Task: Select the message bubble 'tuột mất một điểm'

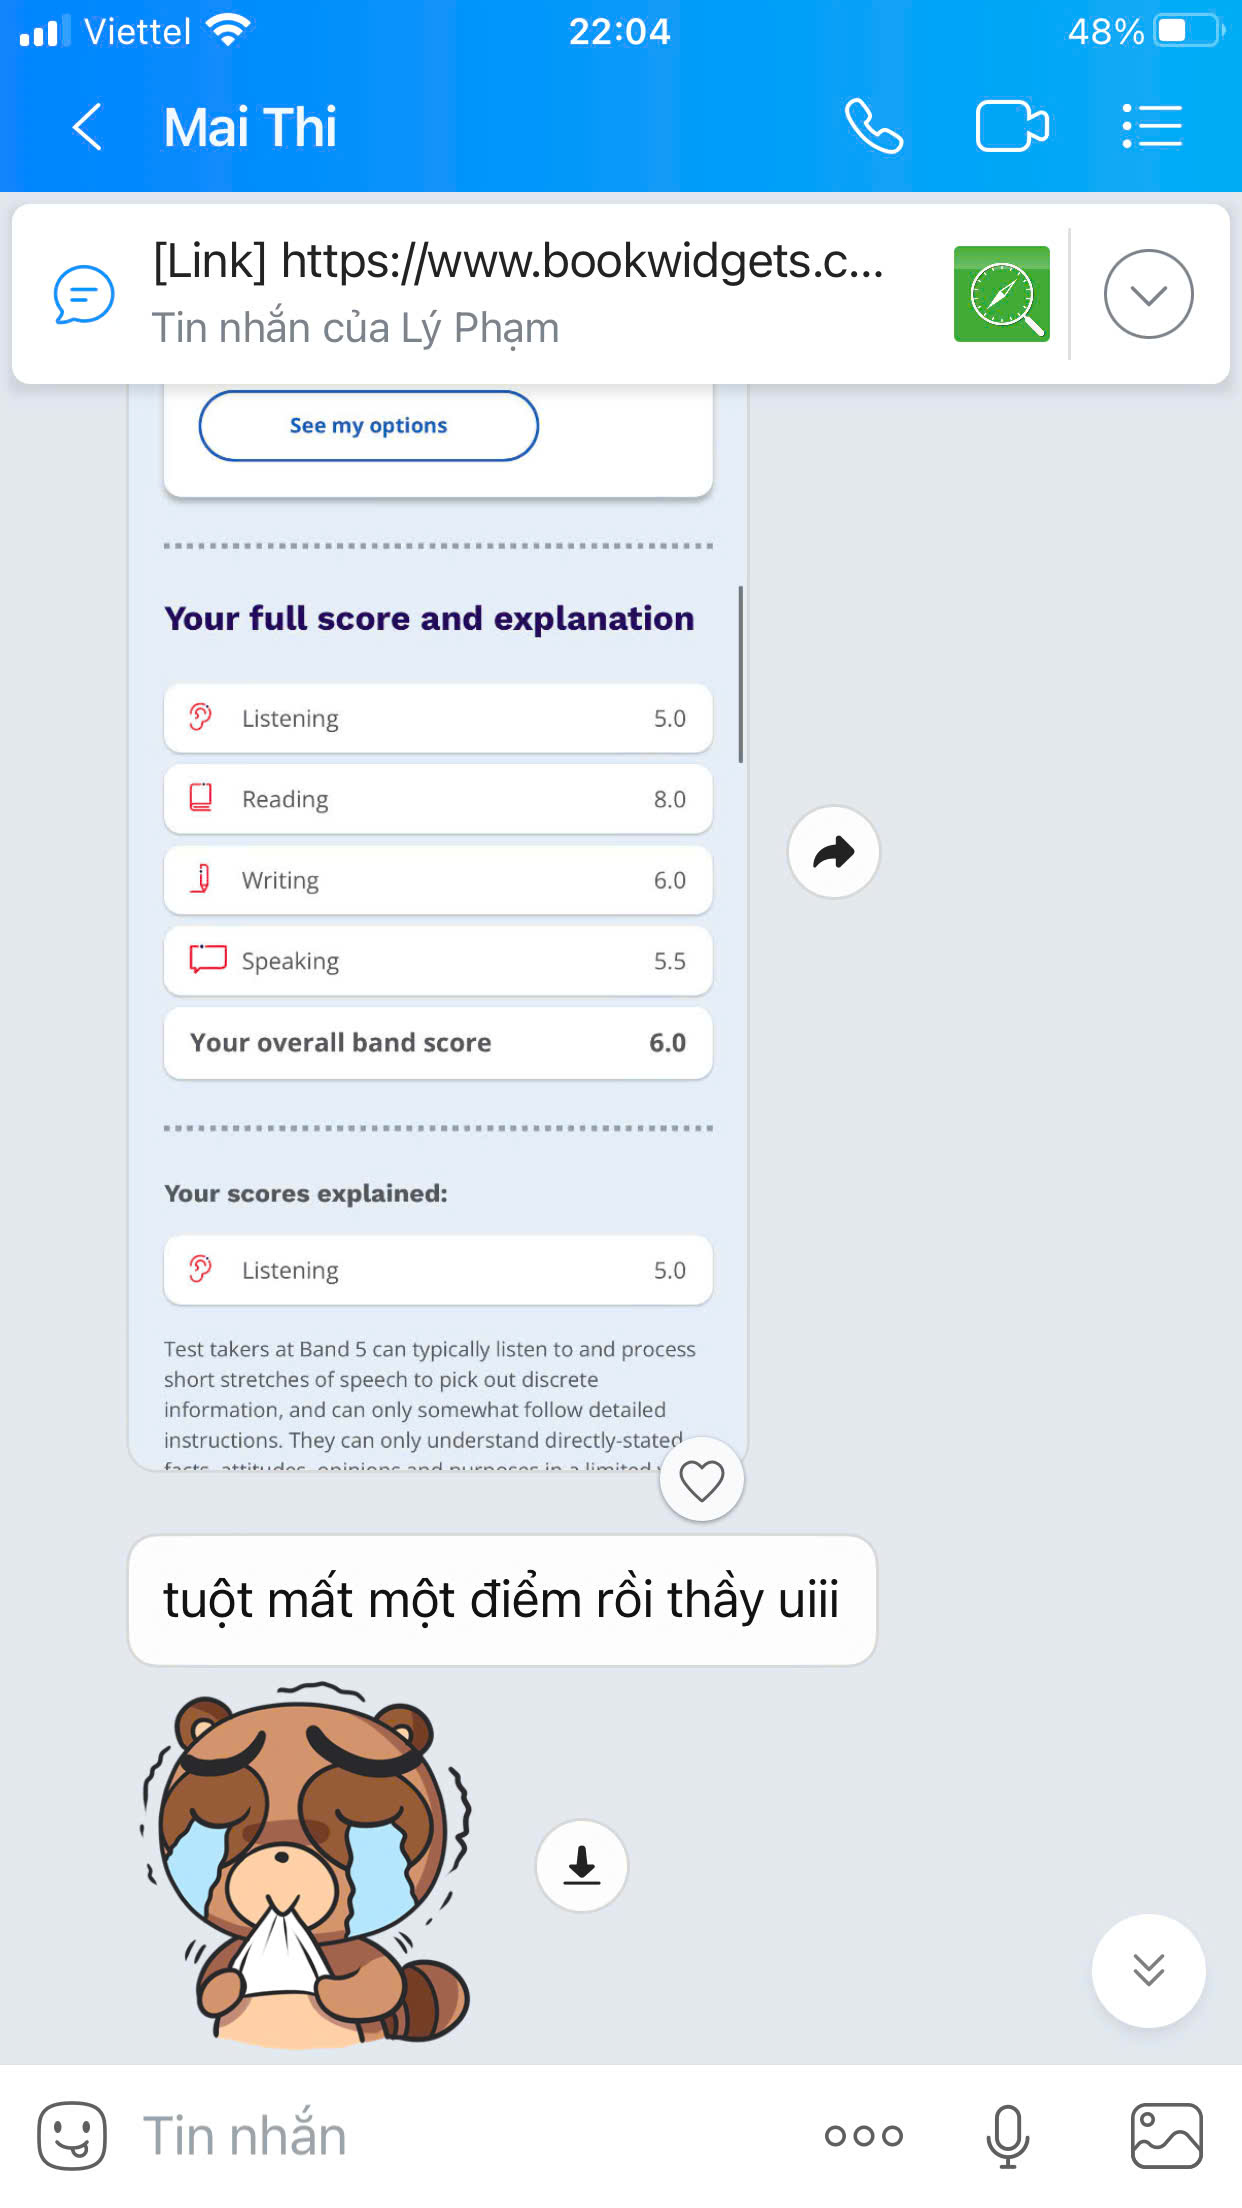Action: [x=502, y=1600]
